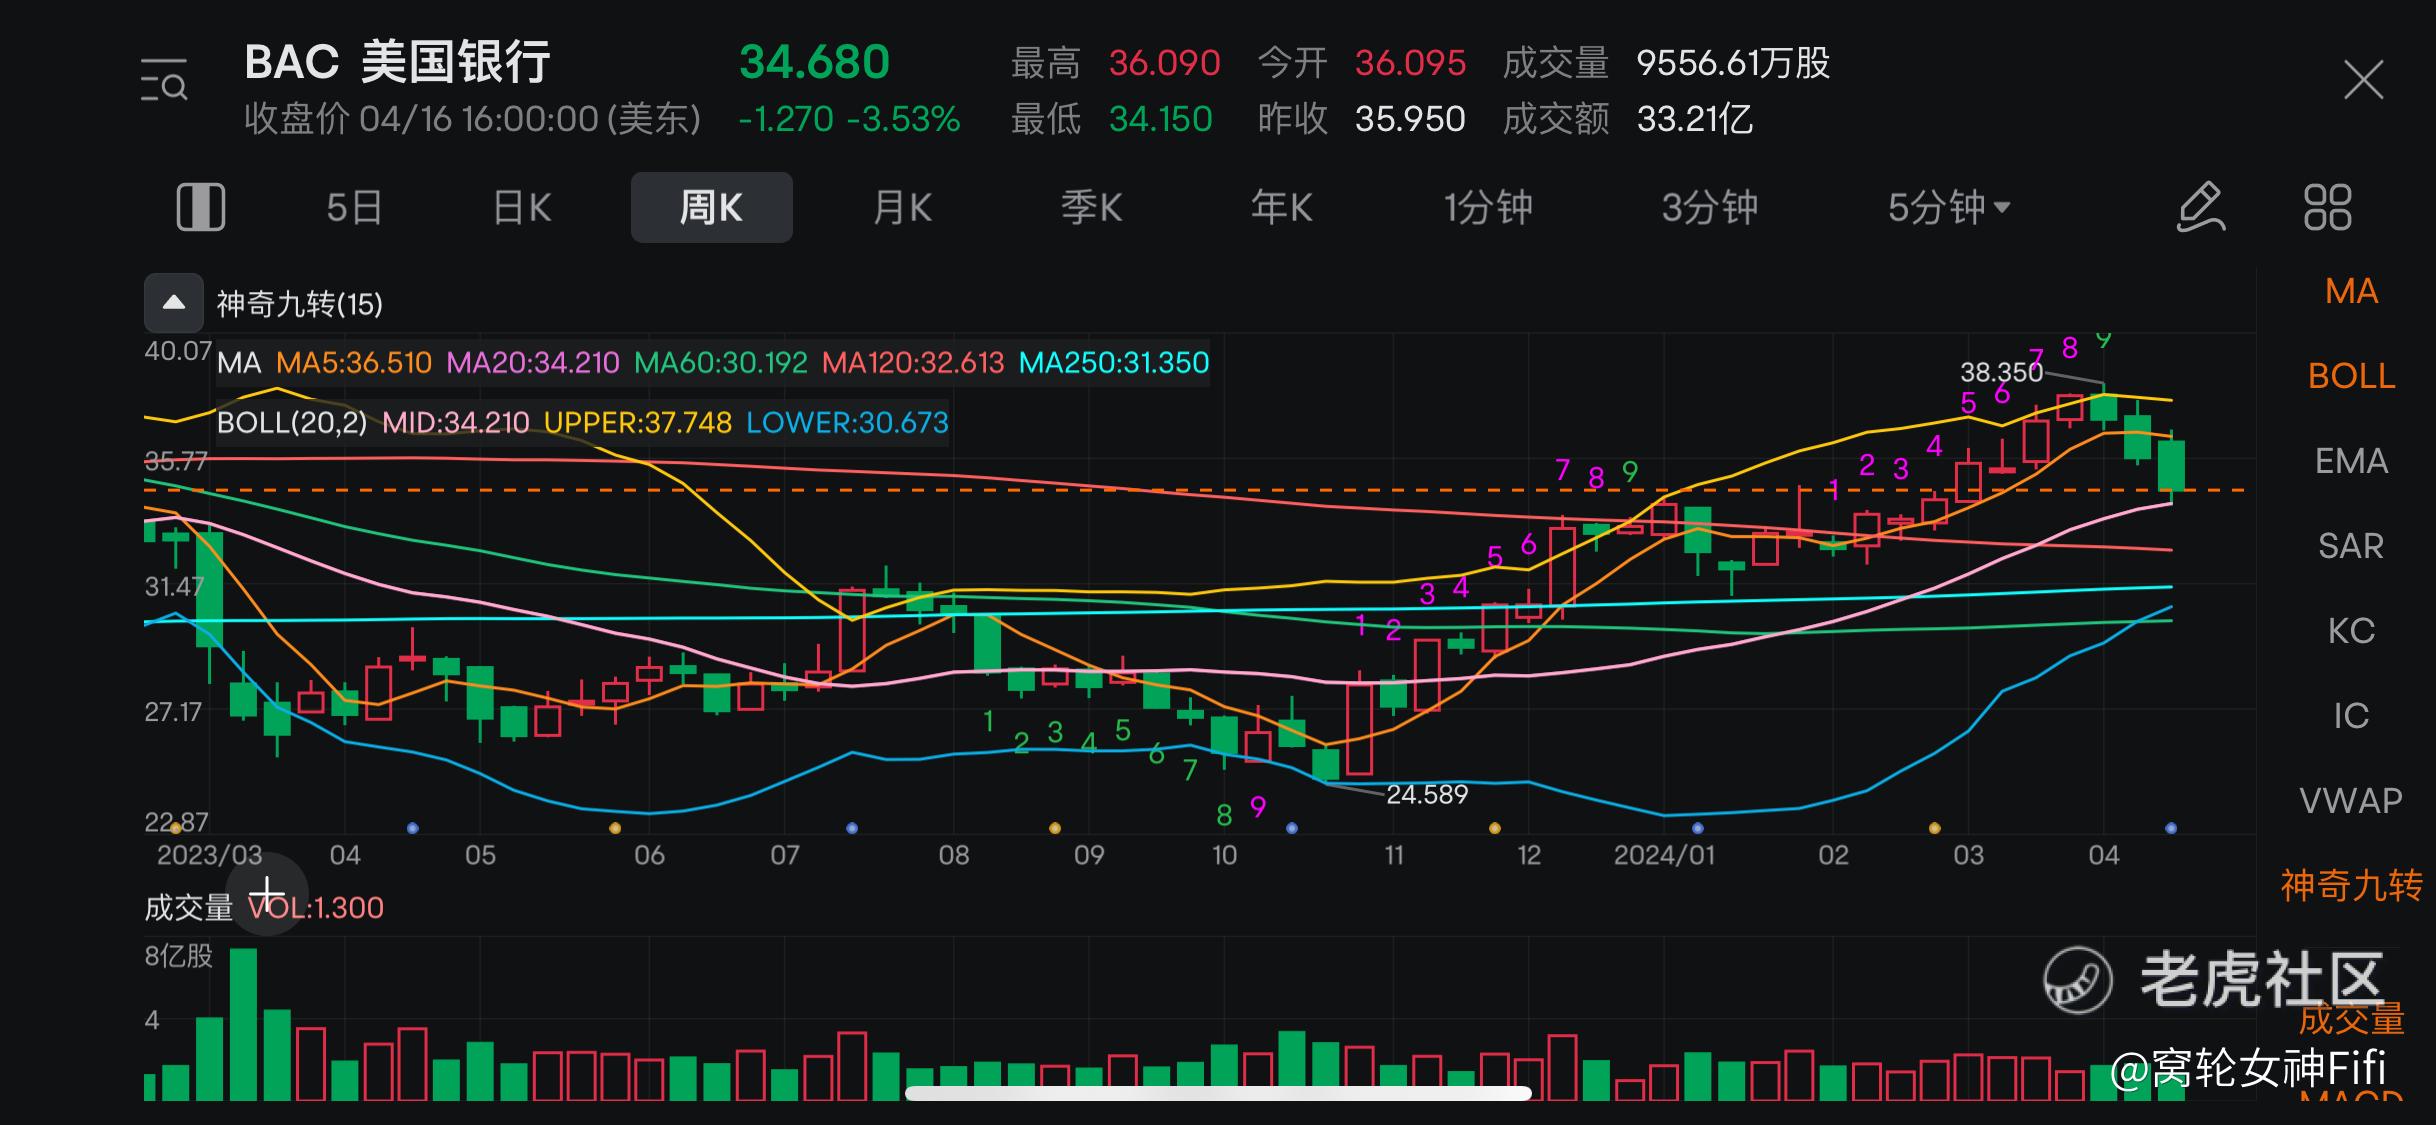
Task: Collapse the 神奇九转 indicator legend arrow
Action: point(174,303)
